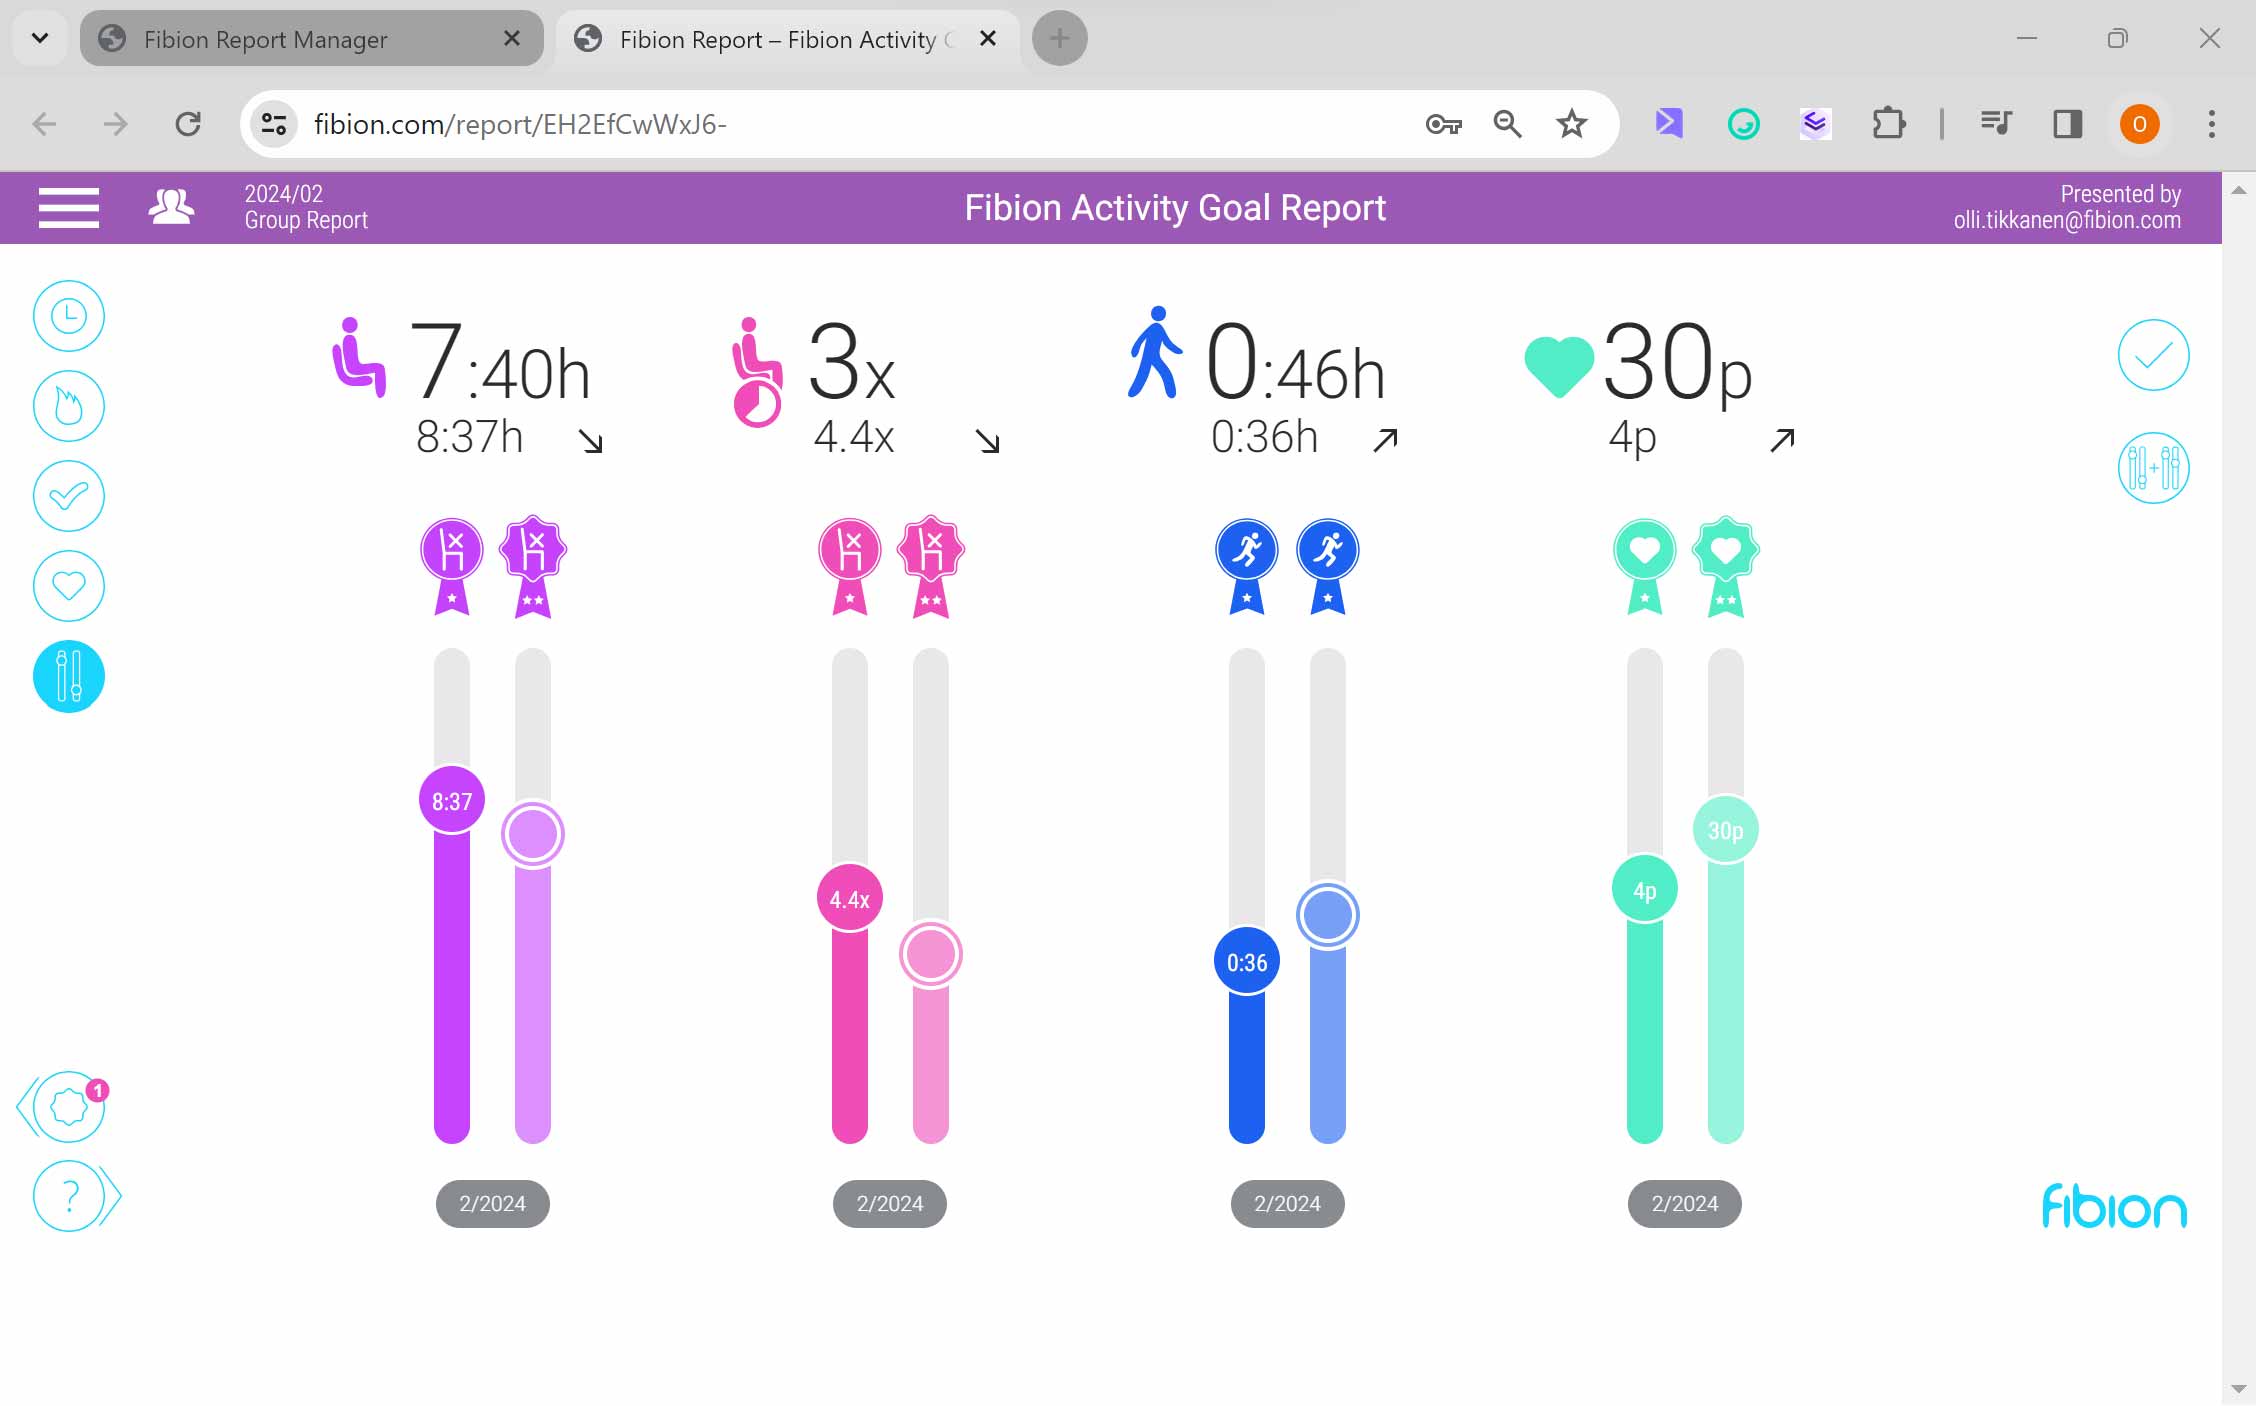Click the presenter email olli.tikkanen@fibion.com
This screenshot has height=1406, width=2256.
coord(2067,220)
